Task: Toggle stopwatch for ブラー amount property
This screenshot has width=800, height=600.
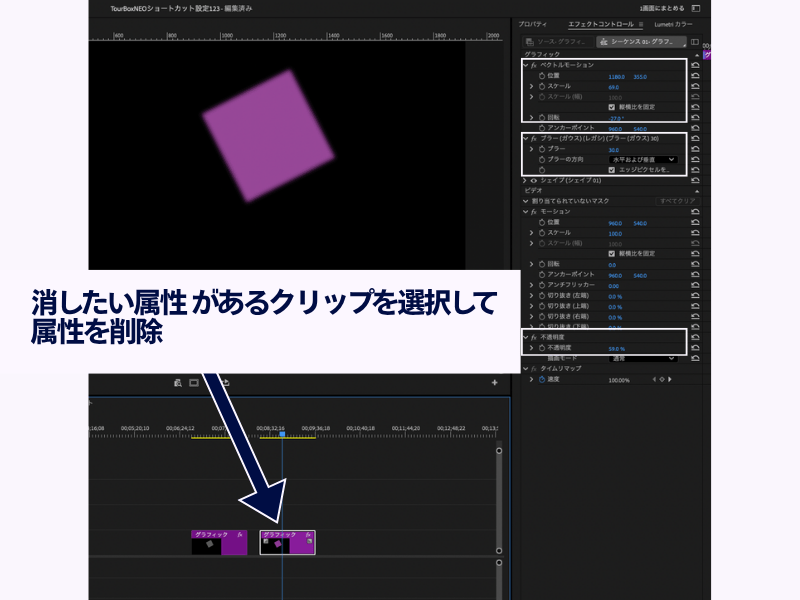Action: (542, 149)
